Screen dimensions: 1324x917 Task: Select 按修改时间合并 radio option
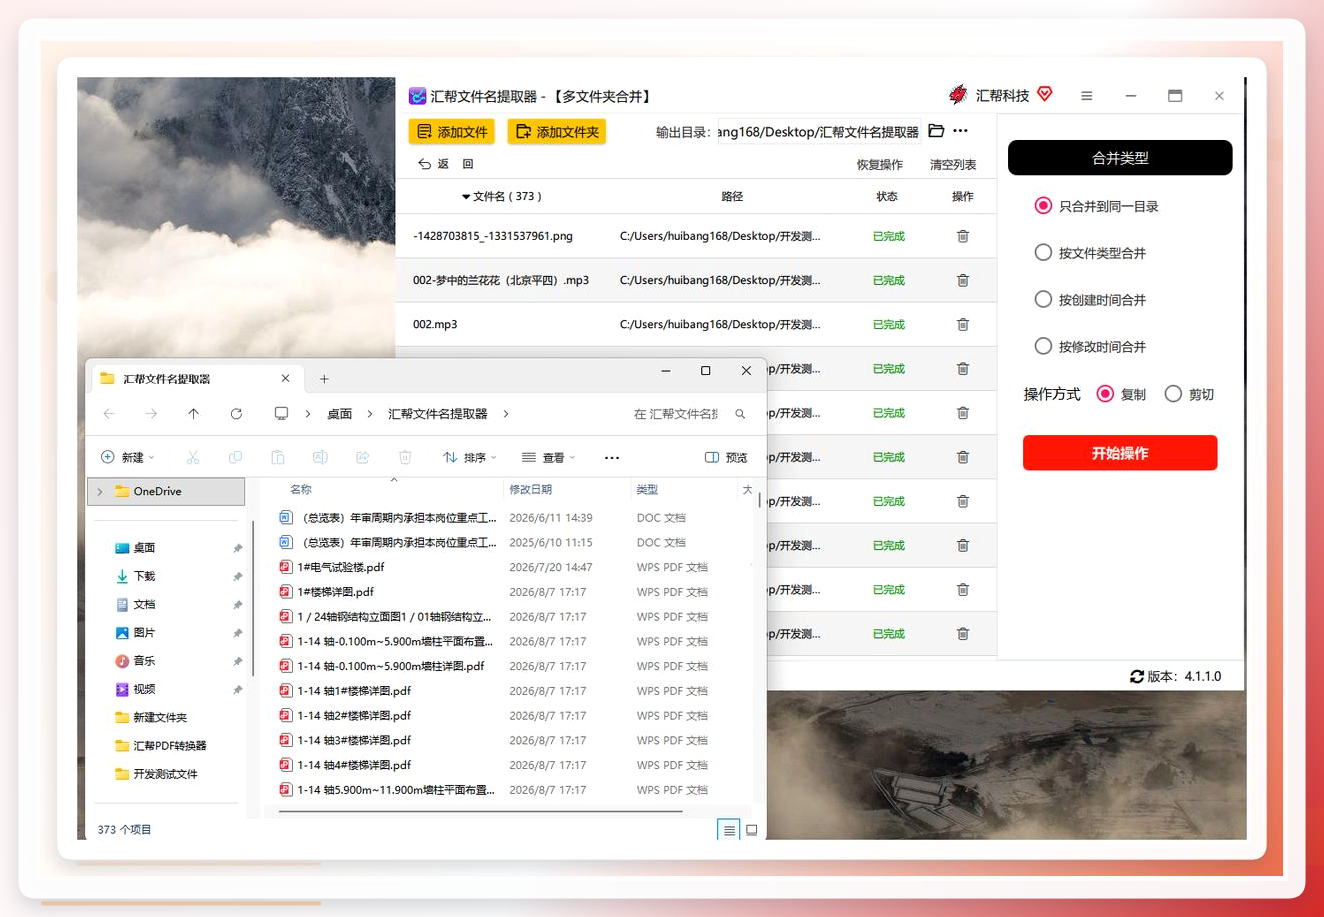[x=1043, y=346]
